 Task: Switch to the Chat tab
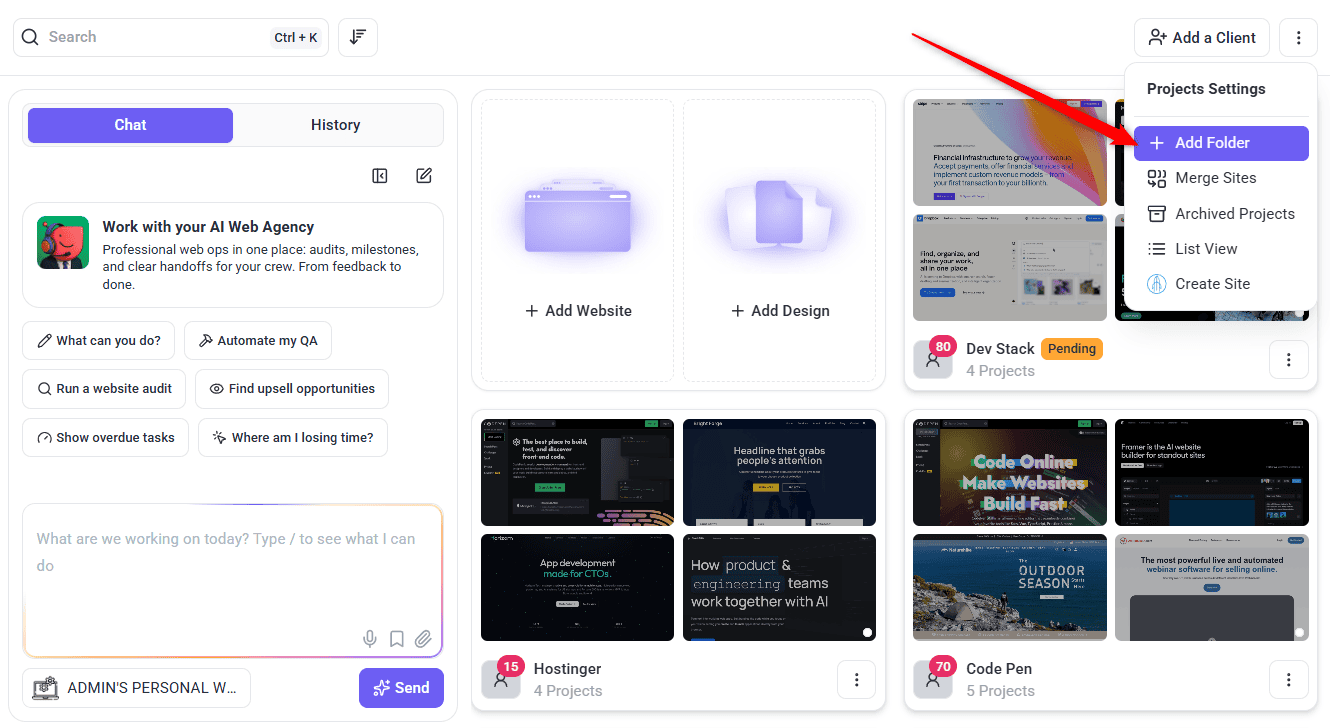130,125
